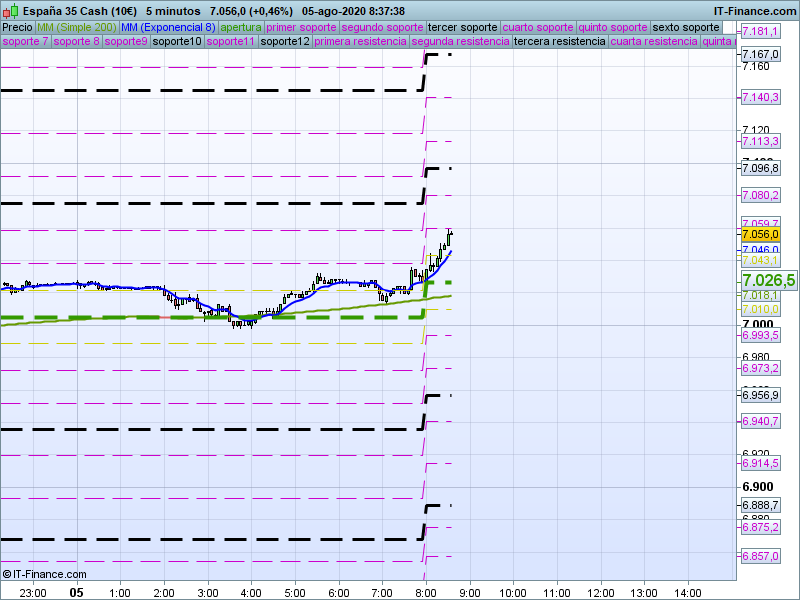Screen dimensions: 800x600
Task: Select the Precio legend label
Action: point(17,27)
